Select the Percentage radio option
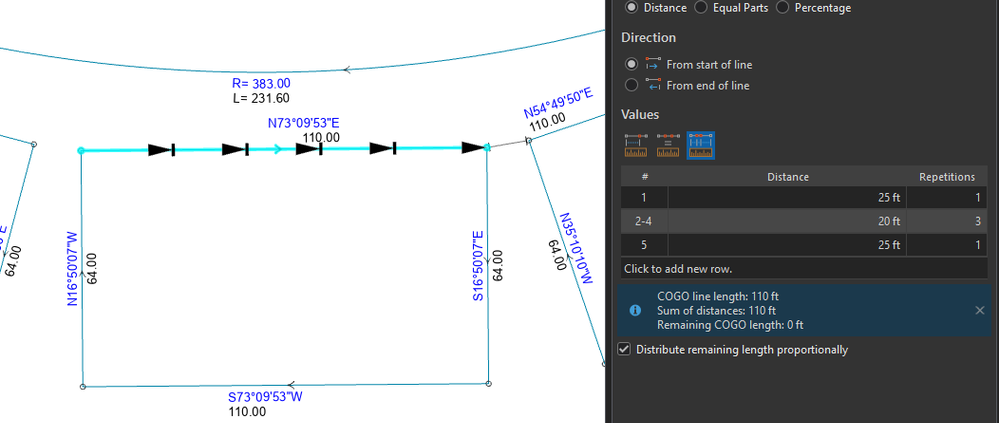 782,8
